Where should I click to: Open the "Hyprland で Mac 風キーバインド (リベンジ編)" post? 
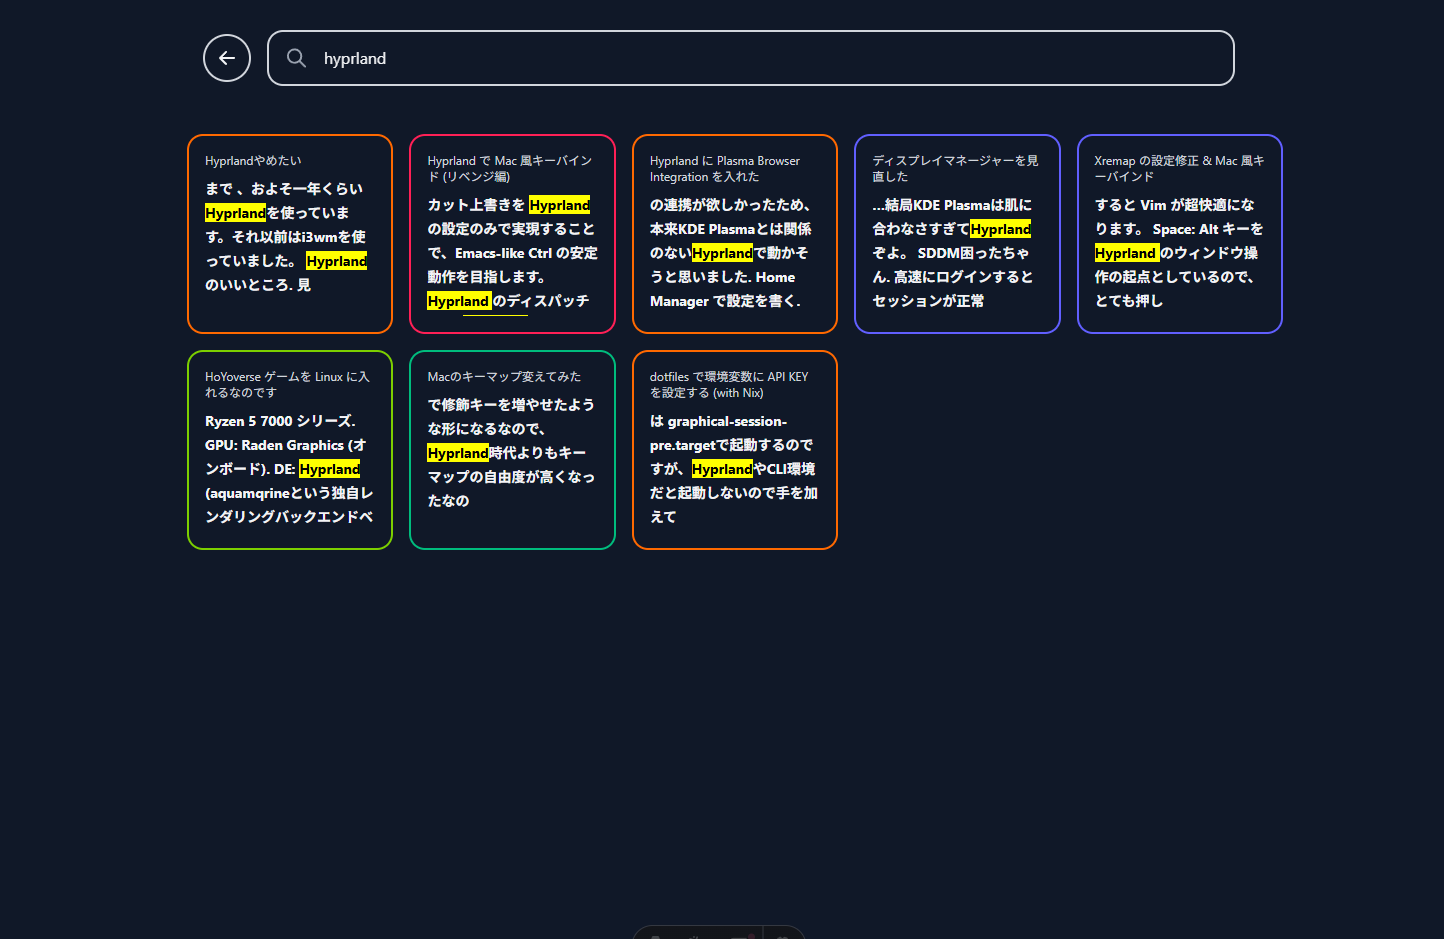pos(512,233)
